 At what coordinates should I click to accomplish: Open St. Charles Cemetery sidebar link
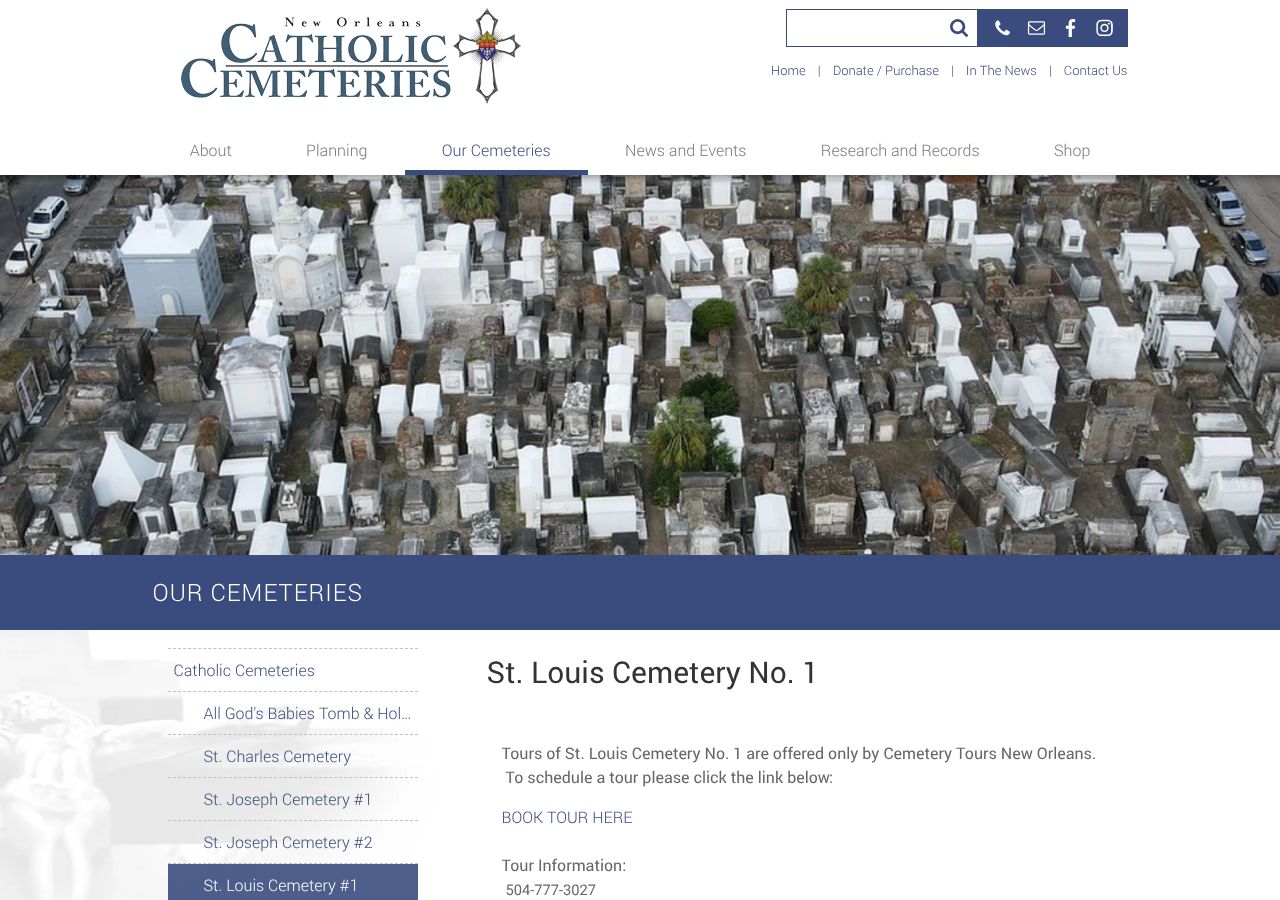coord(293,756)
